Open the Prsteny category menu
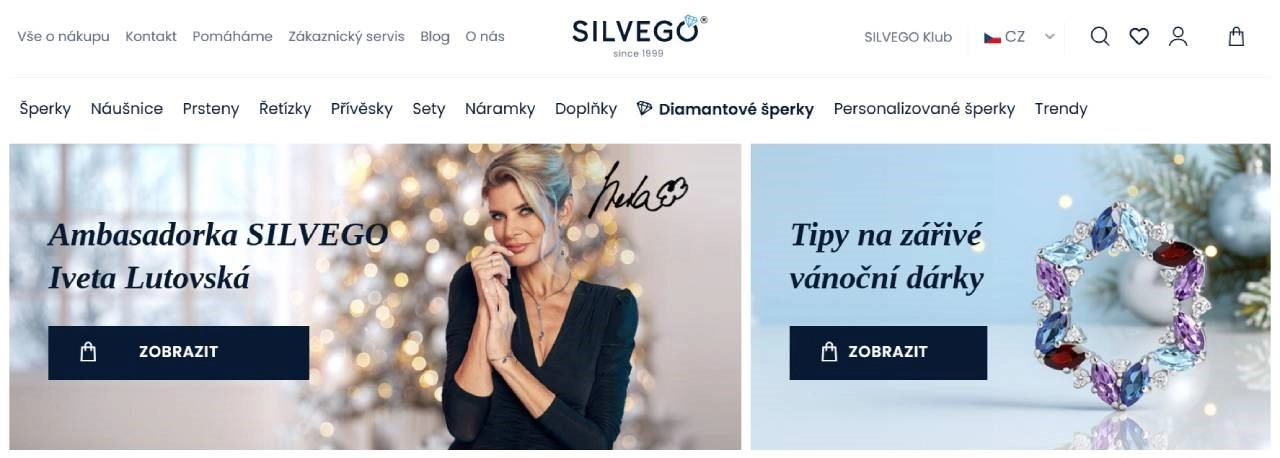The width and height of the screenshot is (1280, 458). click(x=211, y=109)
